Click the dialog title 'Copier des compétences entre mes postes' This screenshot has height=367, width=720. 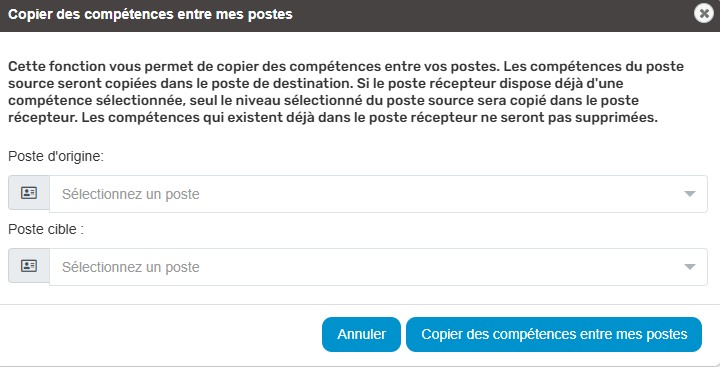(x=150, y=14)
